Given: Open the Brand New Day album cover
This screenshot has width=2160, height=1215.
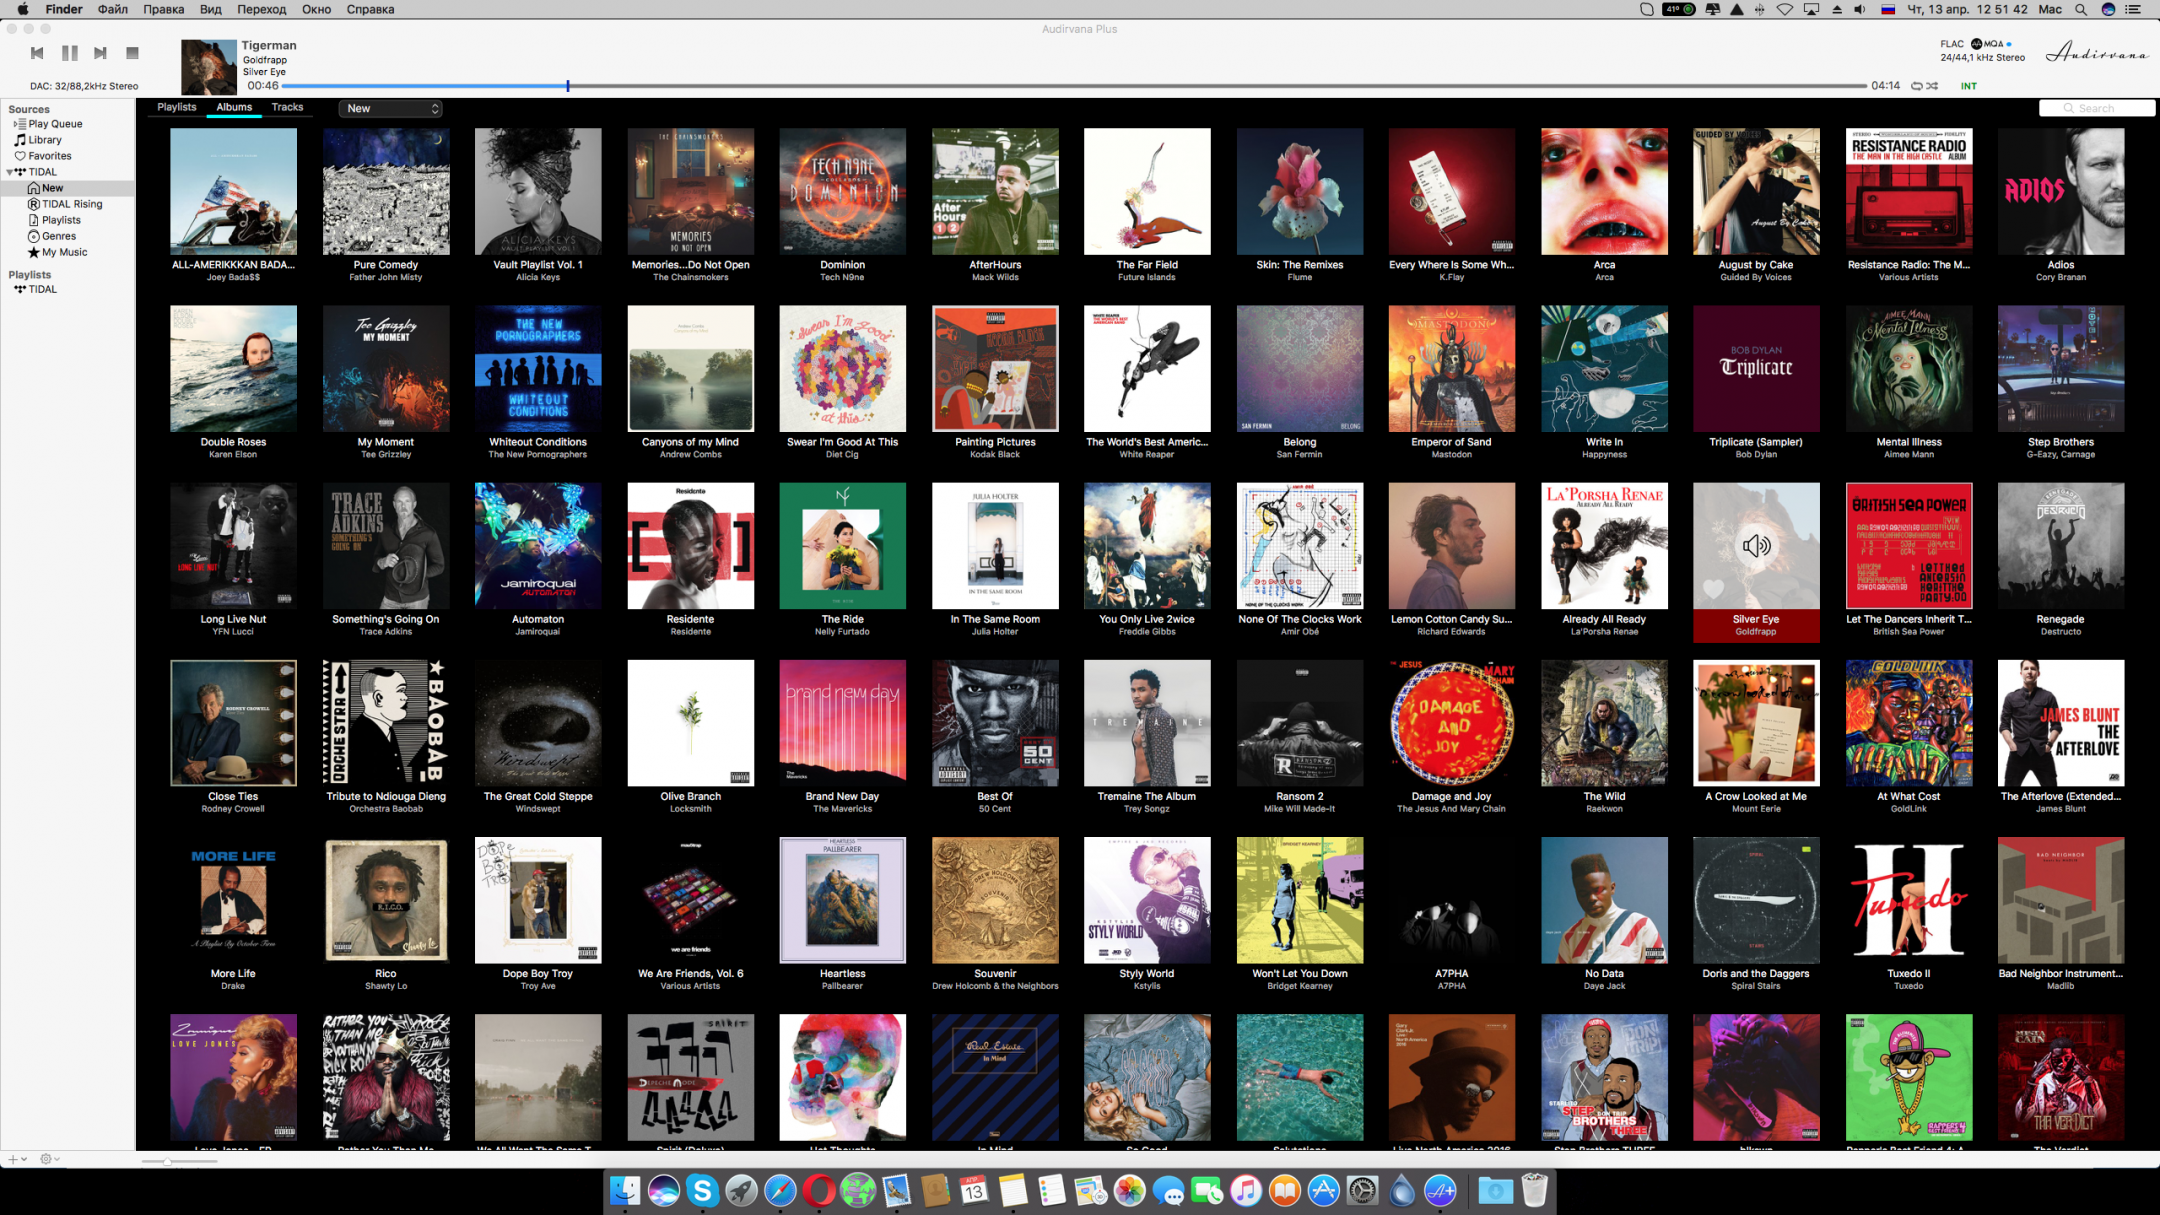Looking at the screenshot, I should [x=843, y=723].
